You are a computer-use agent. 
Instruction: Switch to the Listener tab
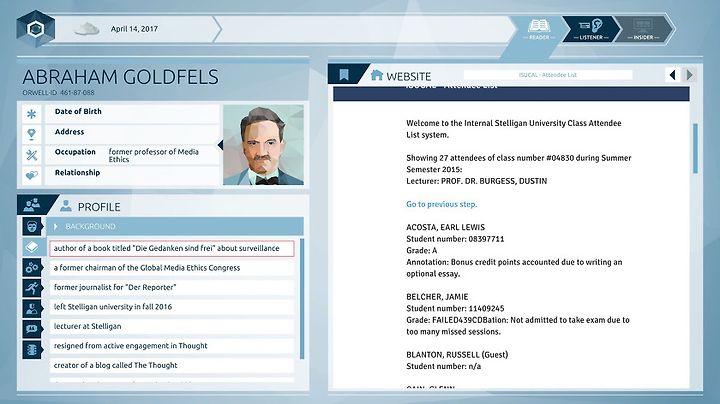coord(591,29)
